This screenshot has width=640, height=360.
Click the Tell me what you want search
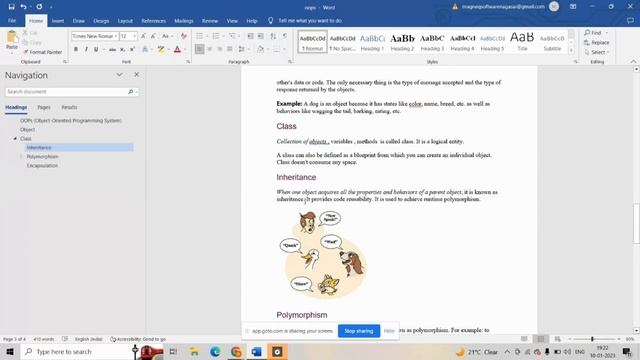click(x=310, y=20)
